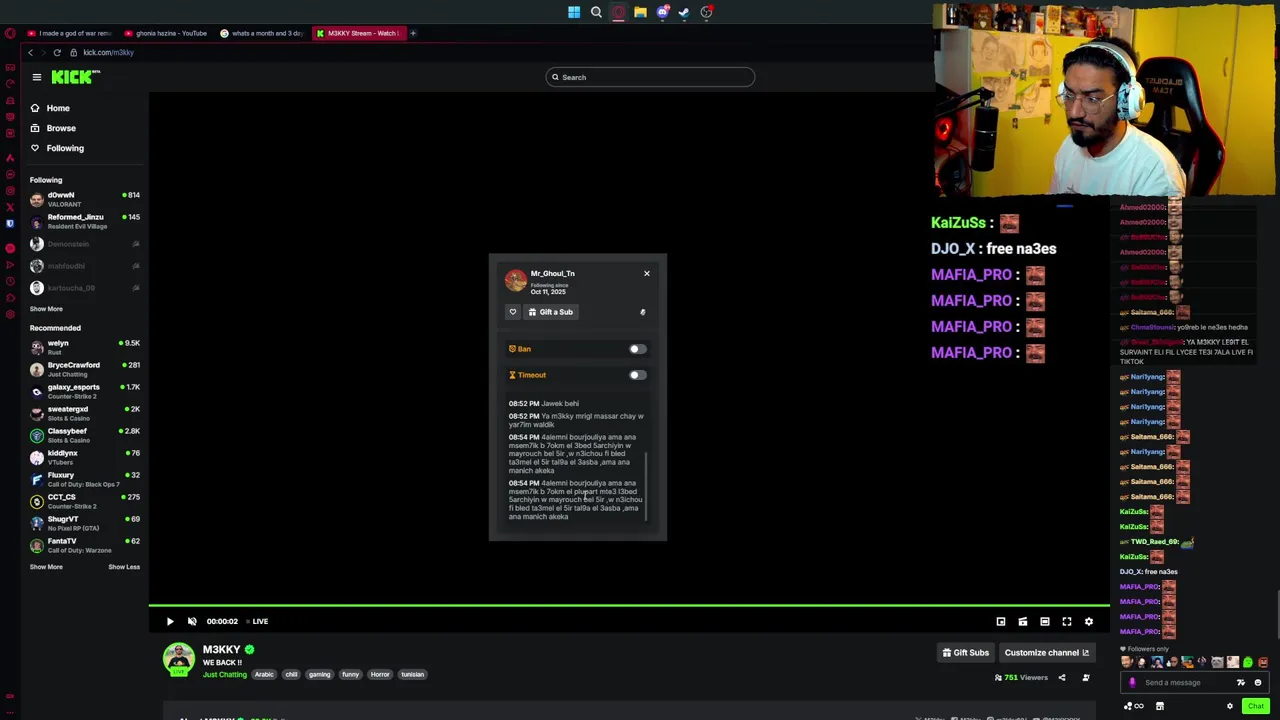Viewport: 1280px width, 720px height.
Task: Play the stream video
Action: tap(170, 621)
